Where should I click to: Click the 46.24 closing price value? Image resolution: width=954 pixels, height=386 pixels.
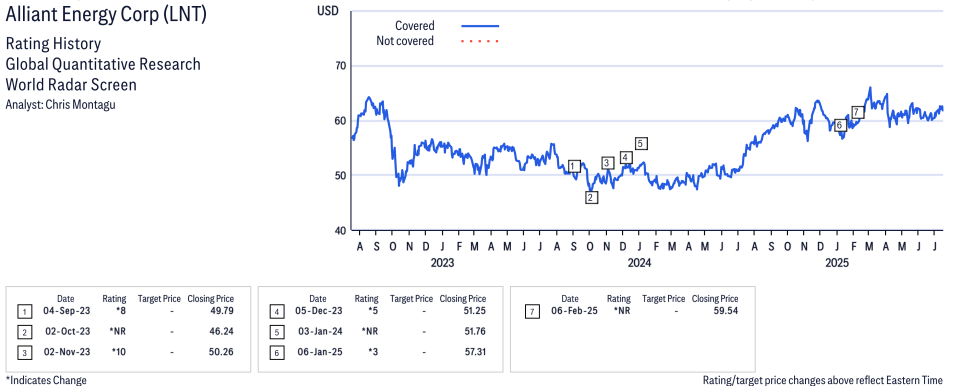[220, 332]
